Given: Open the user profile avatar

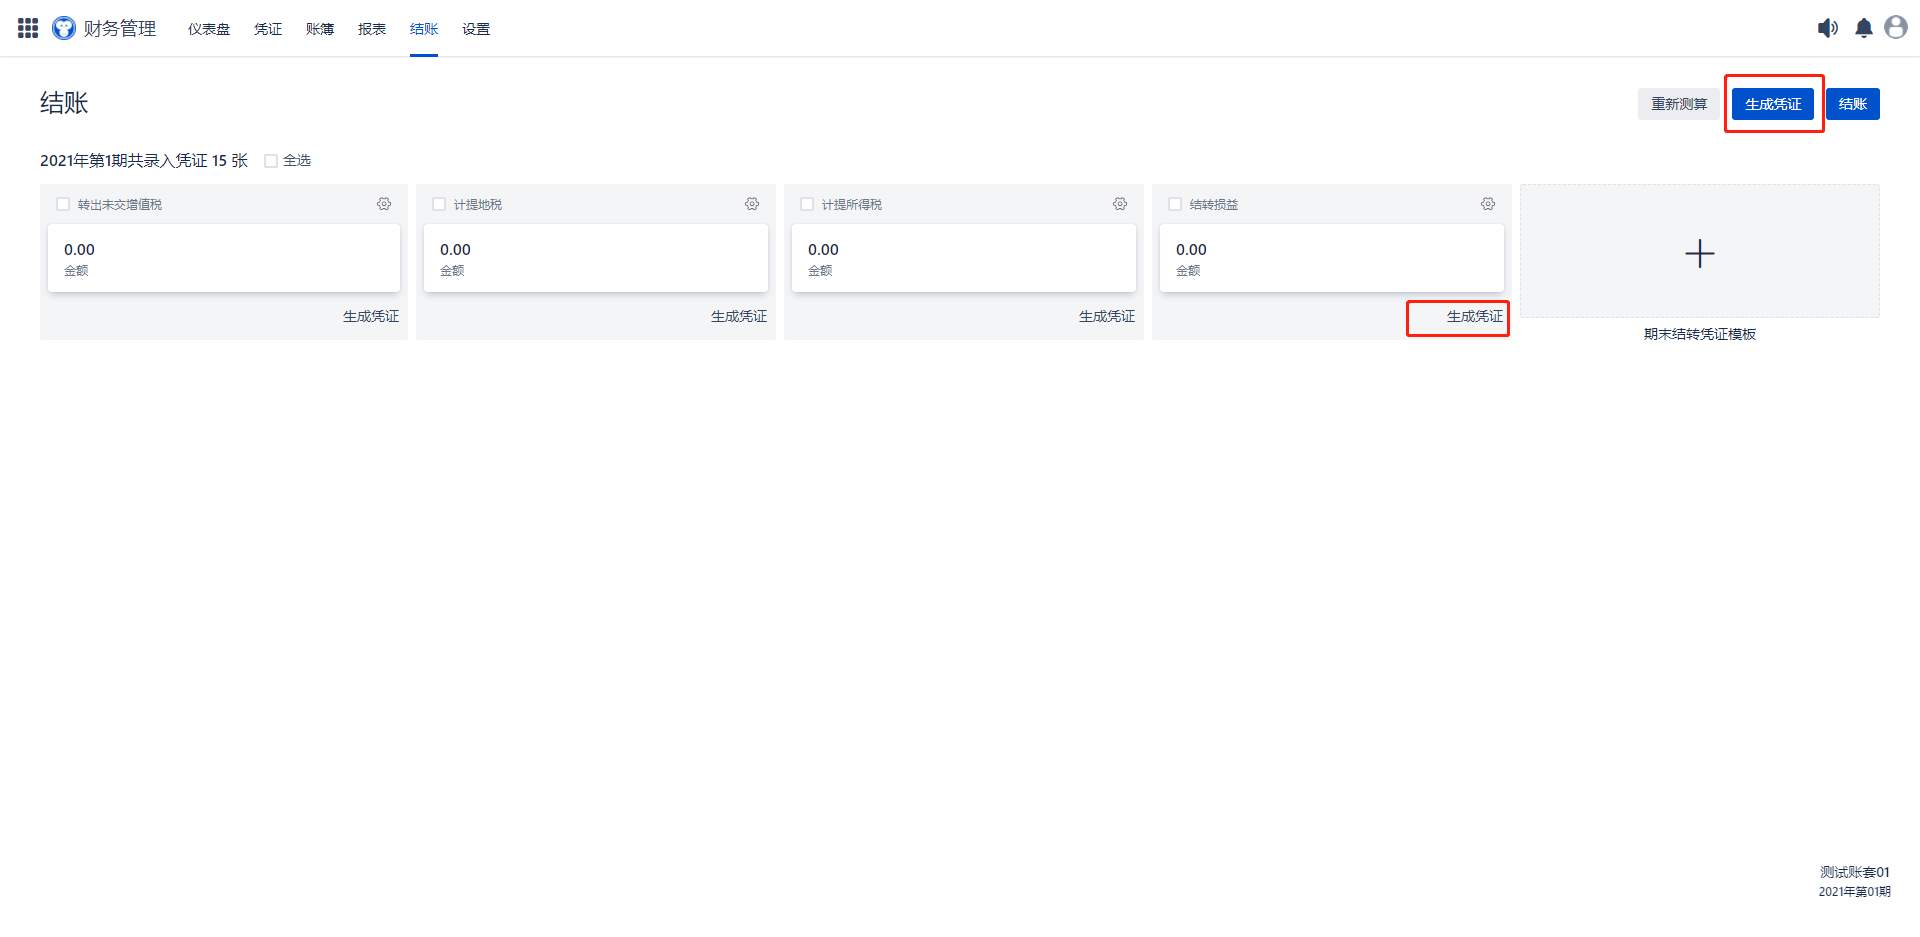Looking at the screenshot, I should pos(1896,27).
